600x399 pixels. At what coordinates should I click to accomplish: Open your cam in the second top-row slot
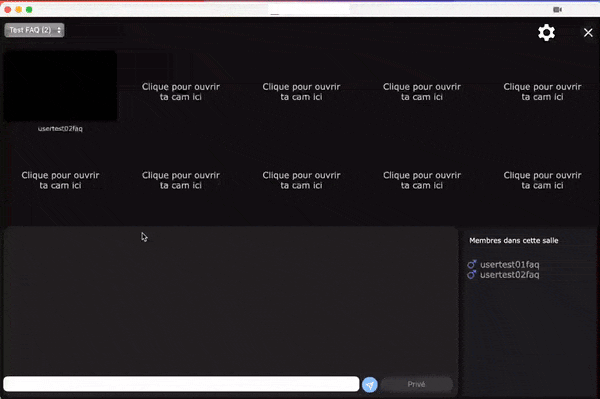click(x=181, y=92)
